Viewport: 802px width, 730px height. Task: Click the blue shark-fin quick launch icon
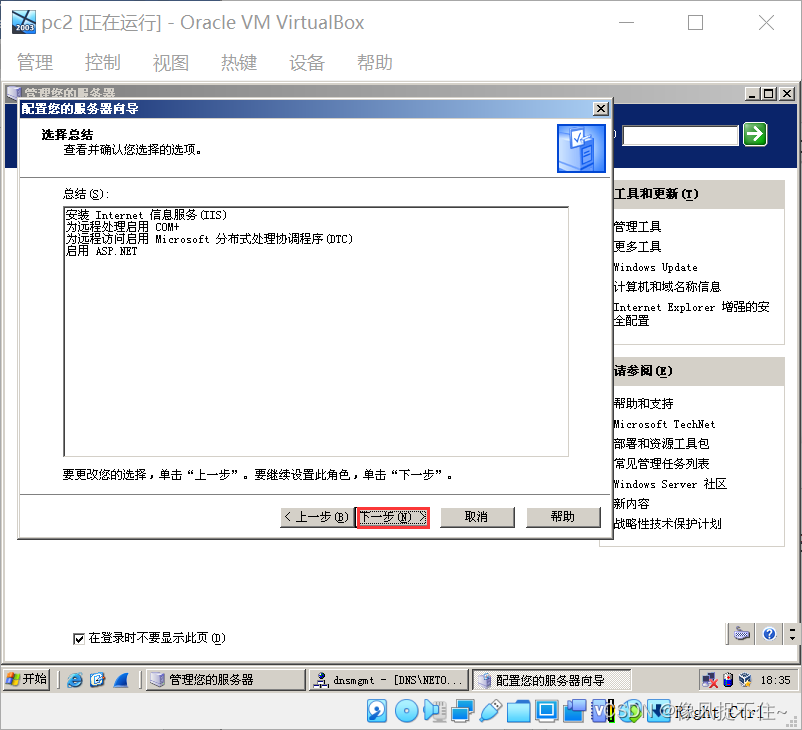pyautogui.click(x=121, y=680)
